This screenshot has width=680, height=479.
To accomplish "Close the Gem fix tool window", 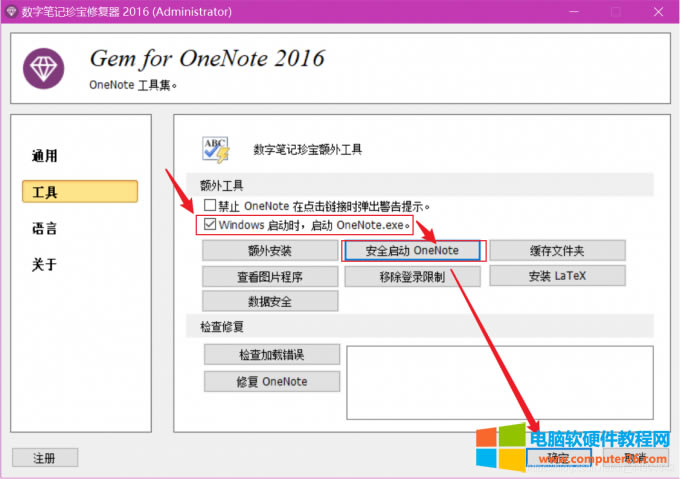I will [x=658, y=12].
